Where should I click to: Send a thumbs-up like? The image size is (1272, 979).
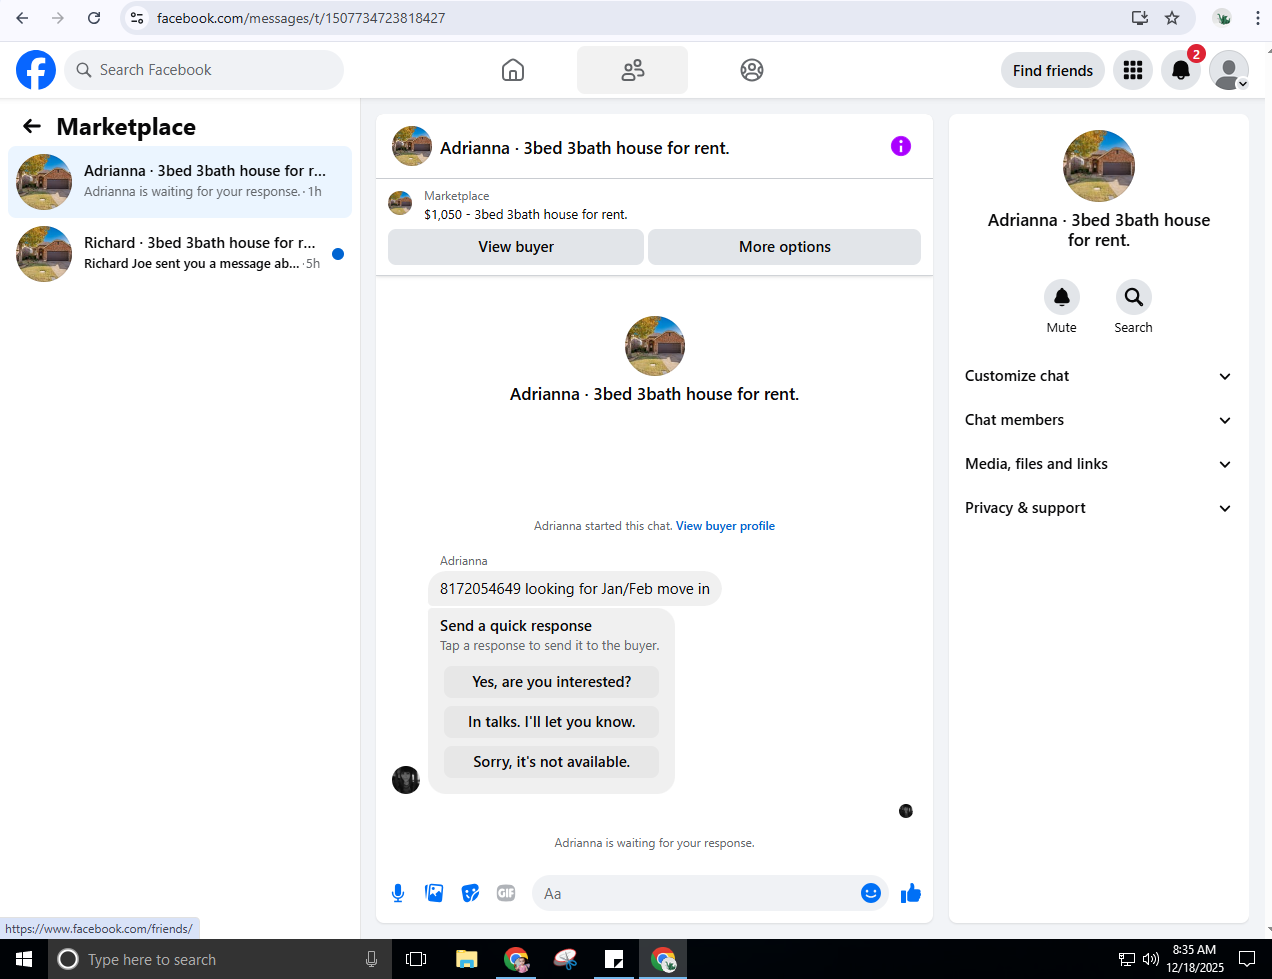click(x=910, y=893)
